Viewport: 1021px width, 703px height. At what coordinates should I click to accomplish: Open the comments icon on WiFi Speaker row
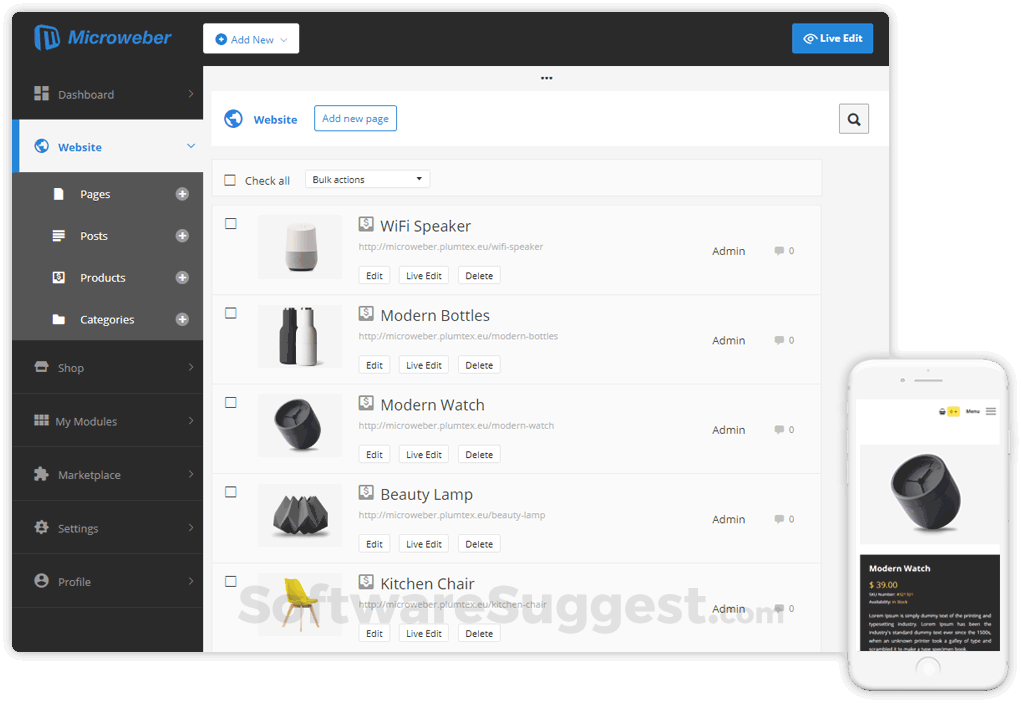[x=778, y=250]
